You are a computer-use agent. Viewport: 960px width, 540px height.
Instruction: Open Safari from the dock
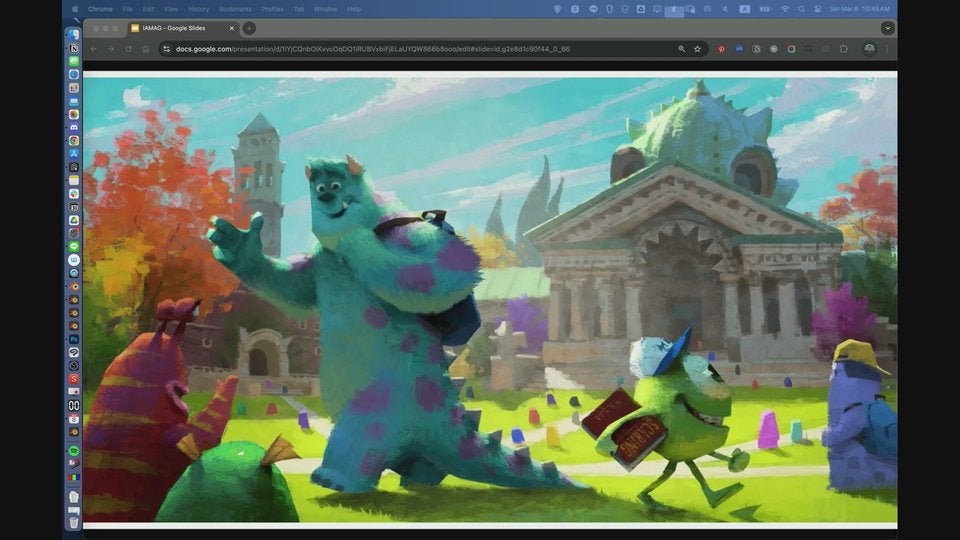(73, 75)
